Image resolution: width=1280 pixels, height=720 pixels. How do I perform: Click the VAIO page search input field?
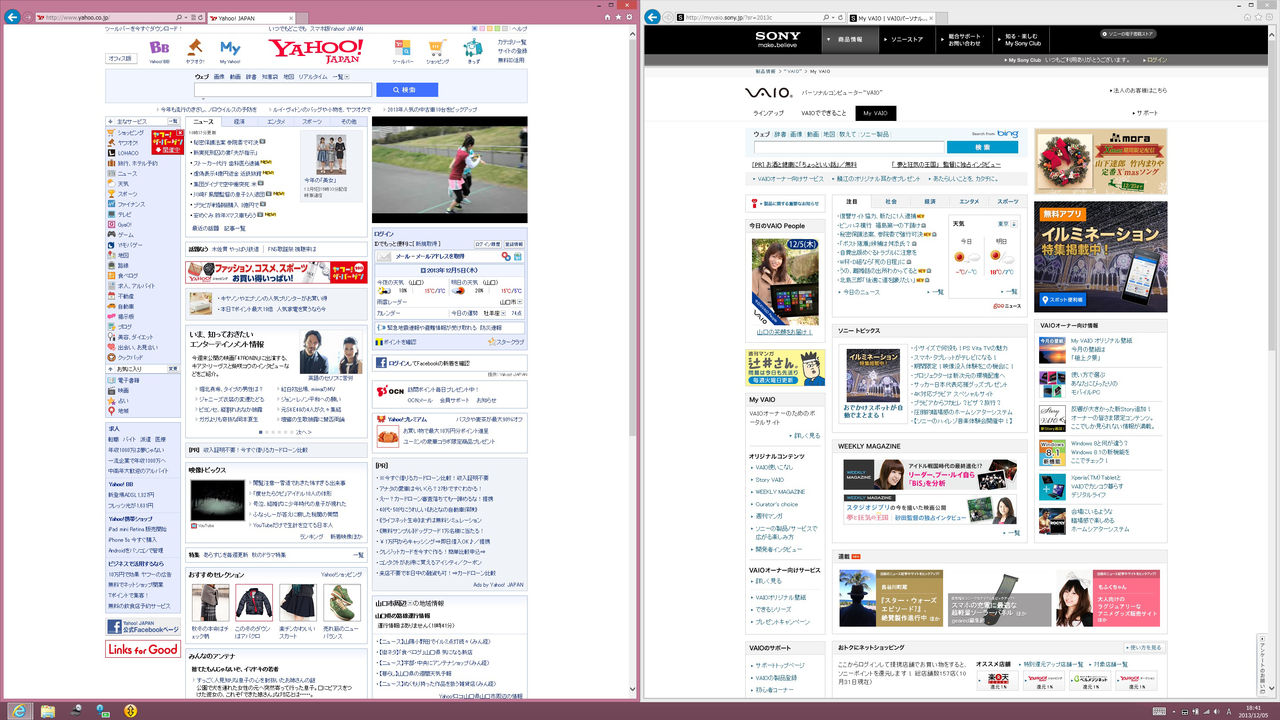coord(848,147)
